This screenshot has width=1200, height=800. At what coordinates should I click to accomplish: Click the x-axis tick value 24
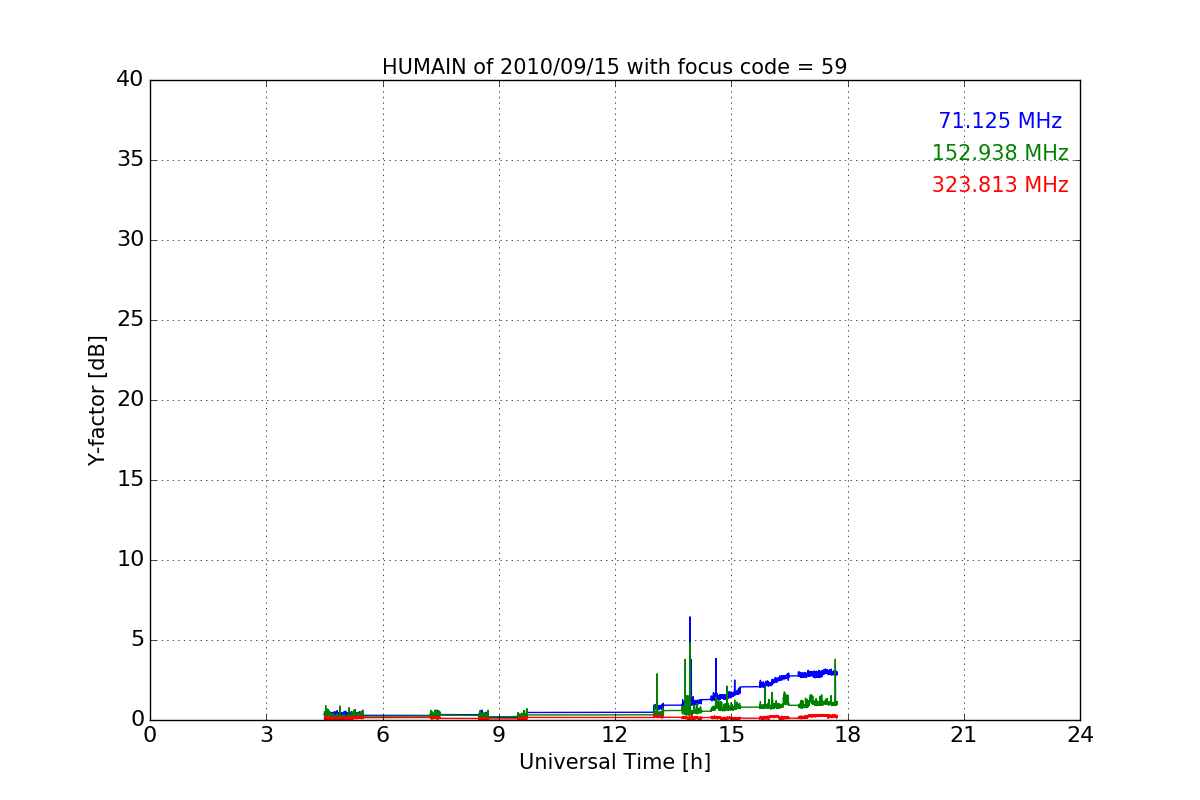[x=1080, y=735]
